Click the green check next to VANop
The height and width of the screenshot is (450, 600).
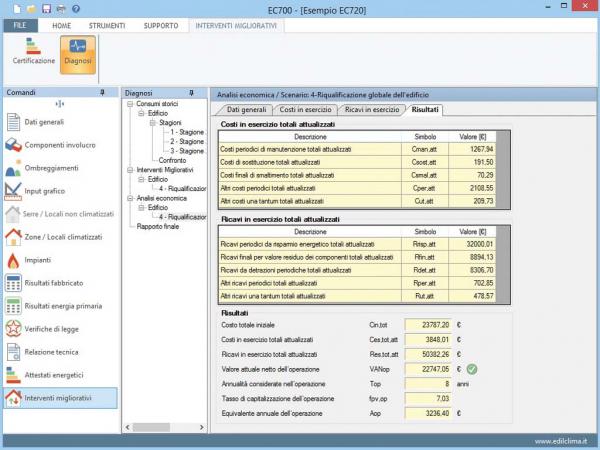(x=472, y=369)
